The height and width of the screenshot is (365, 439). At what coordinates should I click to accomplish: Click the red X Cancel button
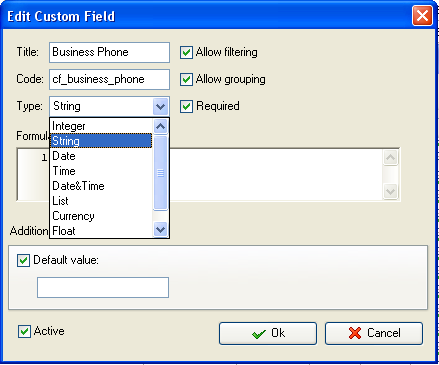coord(374,333)
